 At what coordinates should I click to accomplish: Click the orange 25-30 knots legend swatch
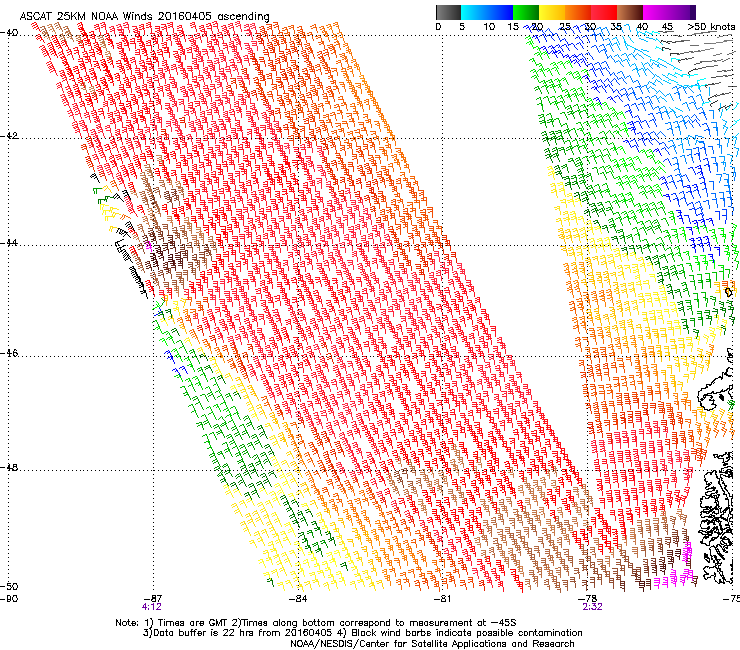(578, 12)
